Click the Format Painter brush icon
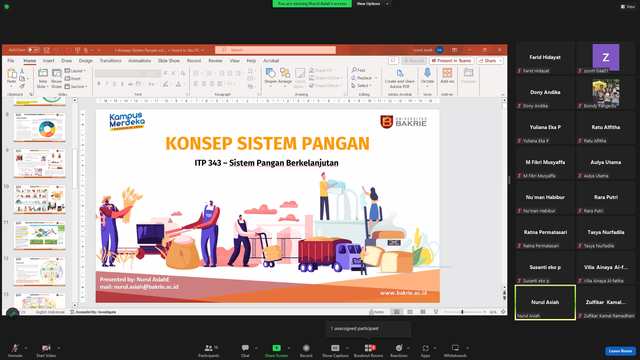Viewport: 640px width, 360px height. [22, 86]
